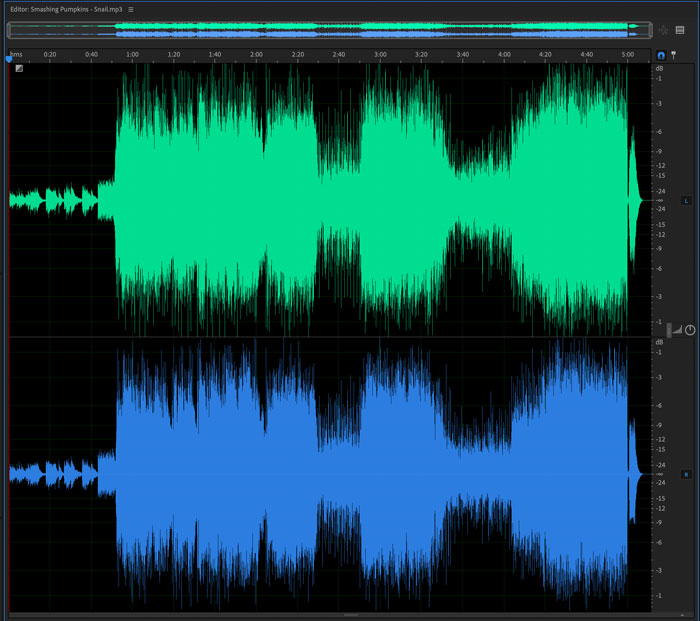This screenshot has width=700, height=621.
Task: Click the 1:20 mark on the ruler
Action: click(x=174, y=54)
